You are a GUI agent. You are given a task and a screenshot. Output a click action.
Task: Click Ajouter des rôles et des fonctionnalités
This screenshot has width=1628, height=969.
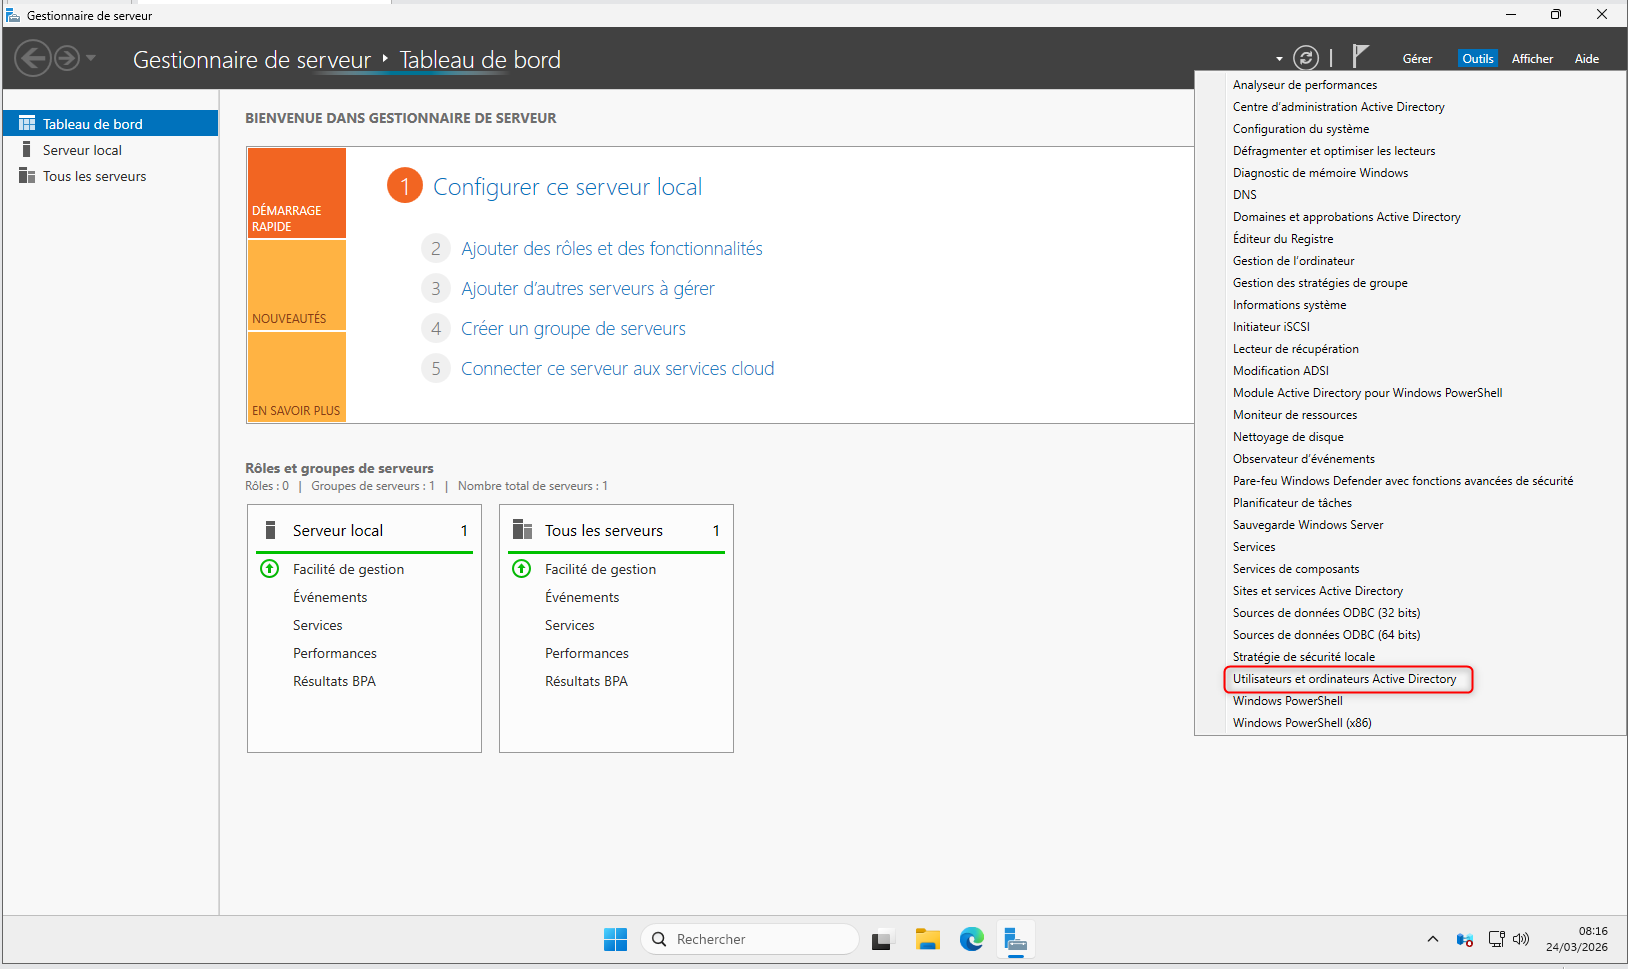(x=612, y=249)
